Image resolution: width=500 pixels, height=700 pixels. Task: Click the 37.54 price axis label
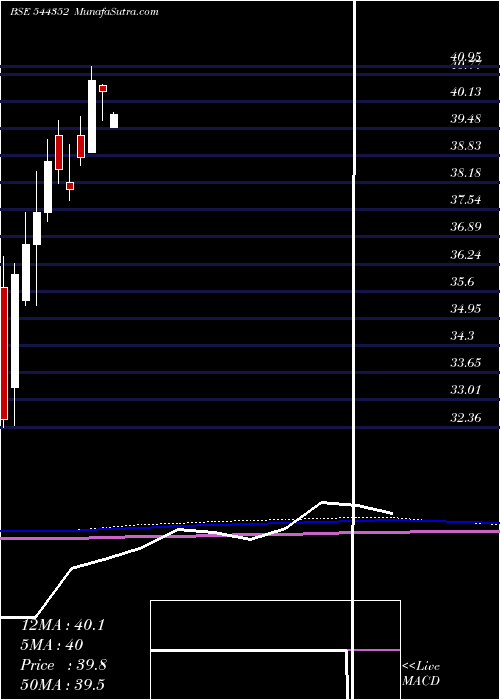[466, 200]
